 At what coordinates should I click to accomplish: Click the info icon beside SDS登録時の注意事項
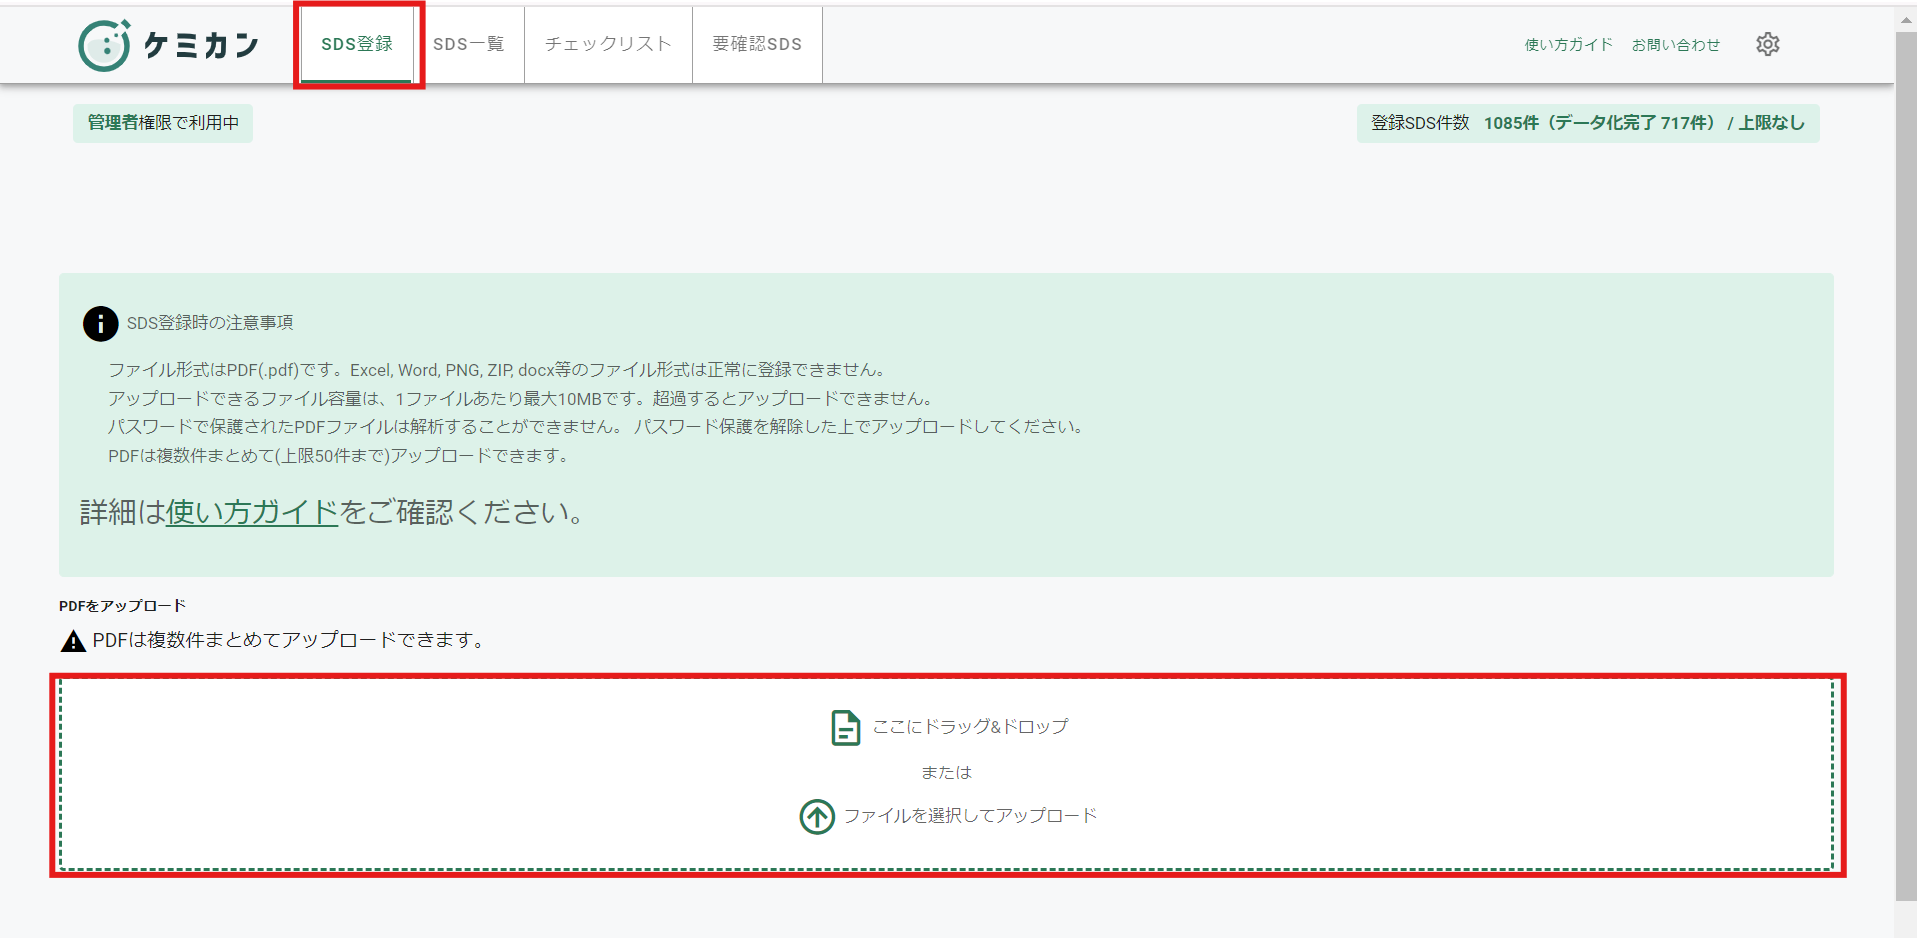point(100,323)
